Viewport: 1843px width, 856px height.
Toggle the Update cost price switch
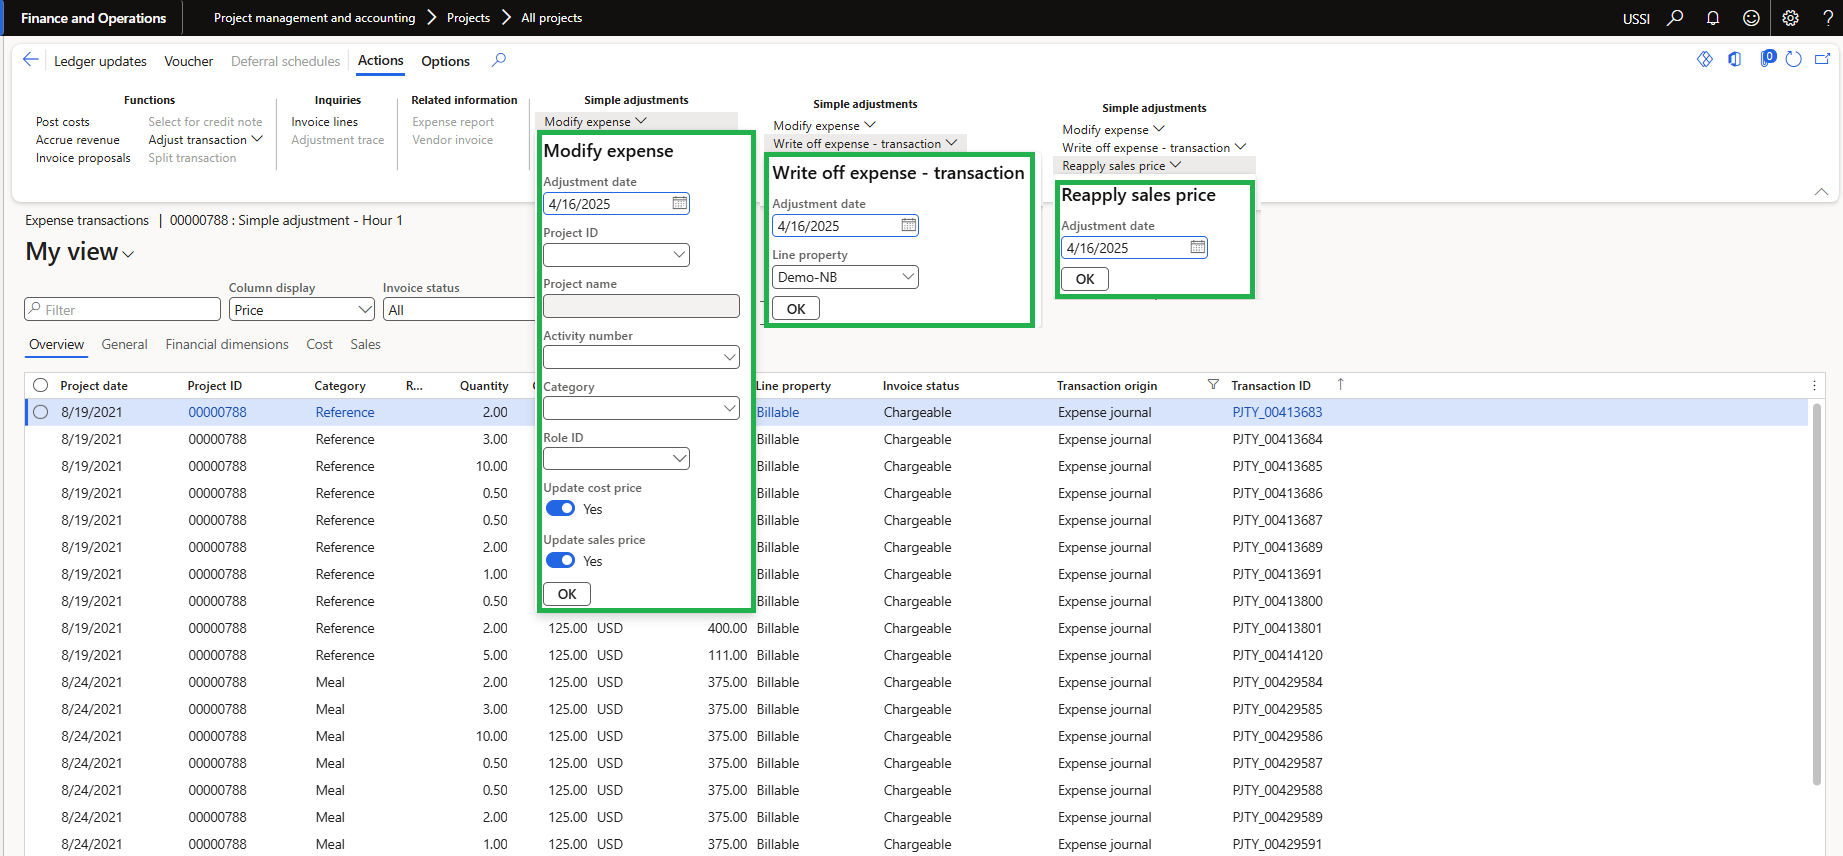561,509
